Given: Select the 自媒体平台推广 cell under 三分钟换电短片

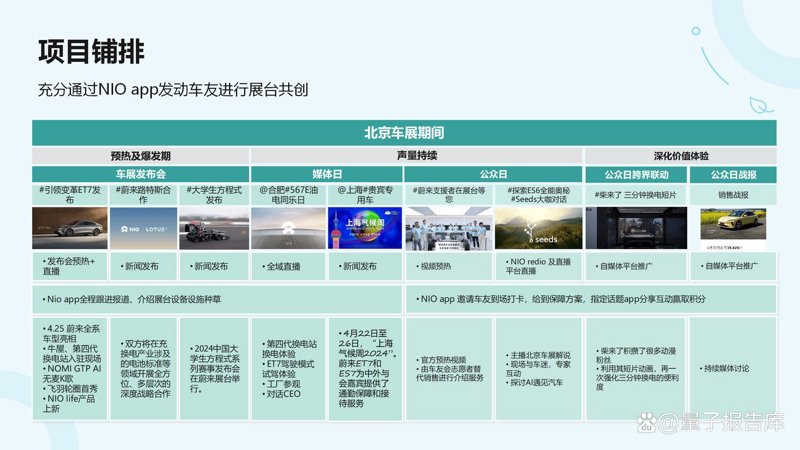Looking at the screenshot, I should pos(636,266).
